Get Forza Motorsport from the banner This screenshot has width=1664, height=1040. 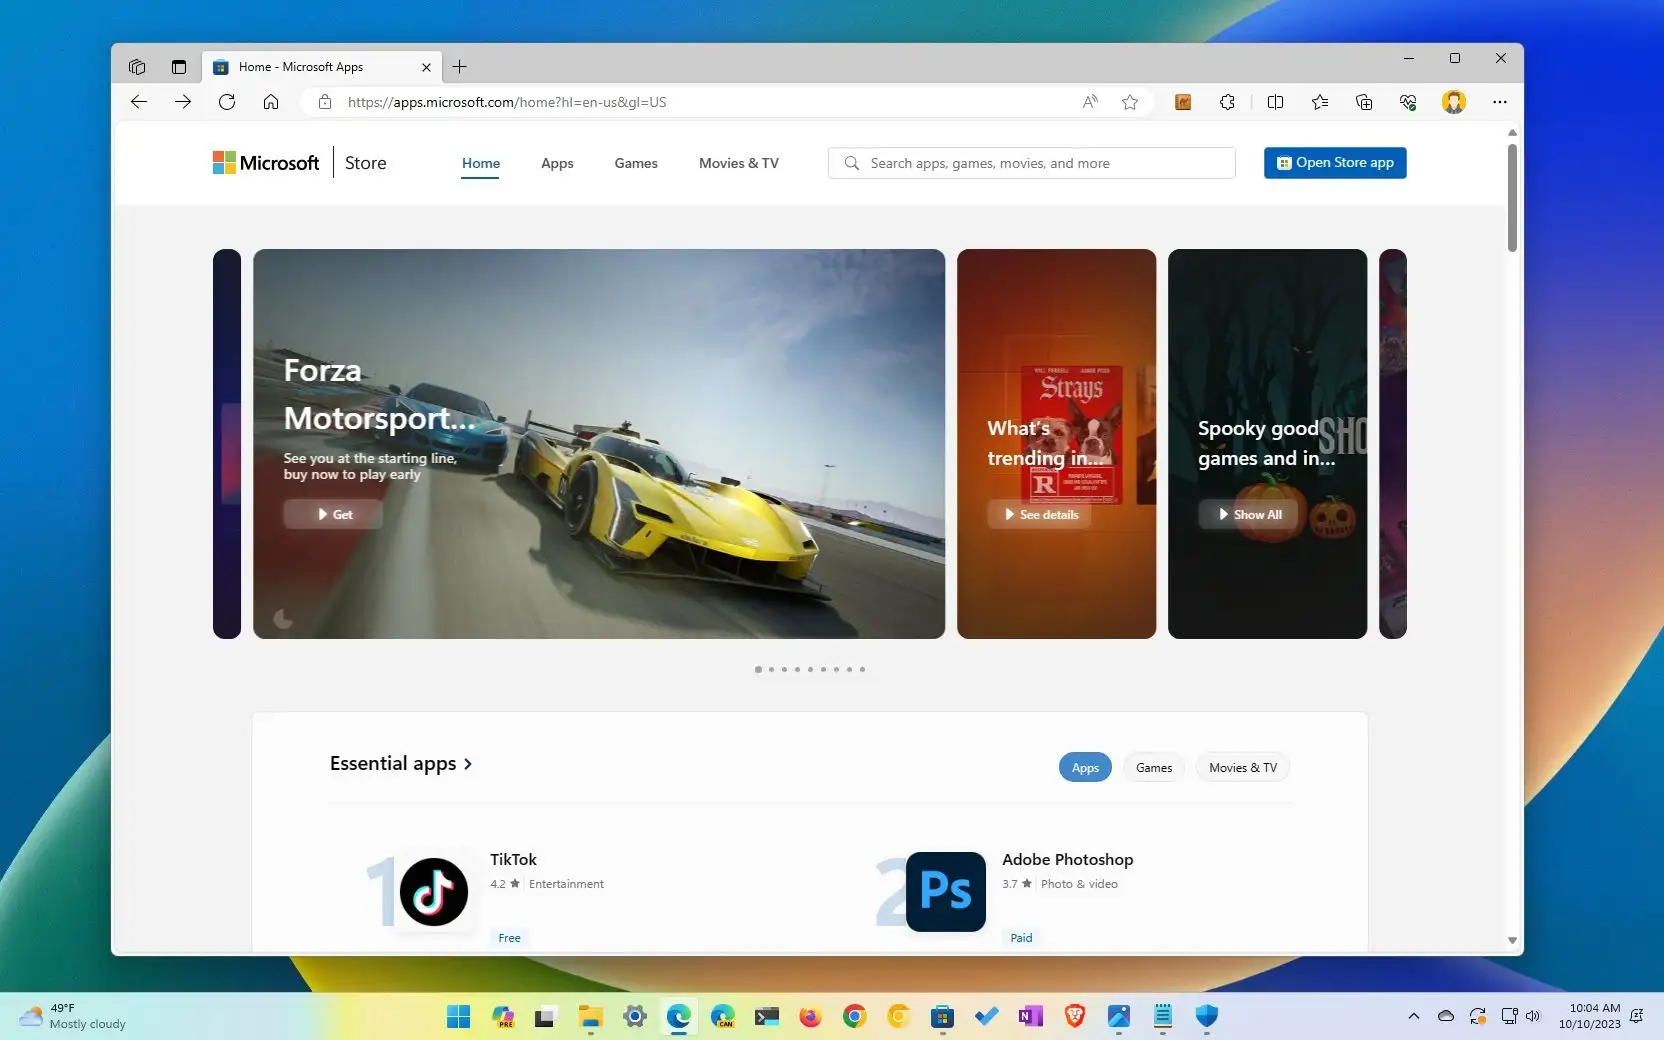coord(332,514)
